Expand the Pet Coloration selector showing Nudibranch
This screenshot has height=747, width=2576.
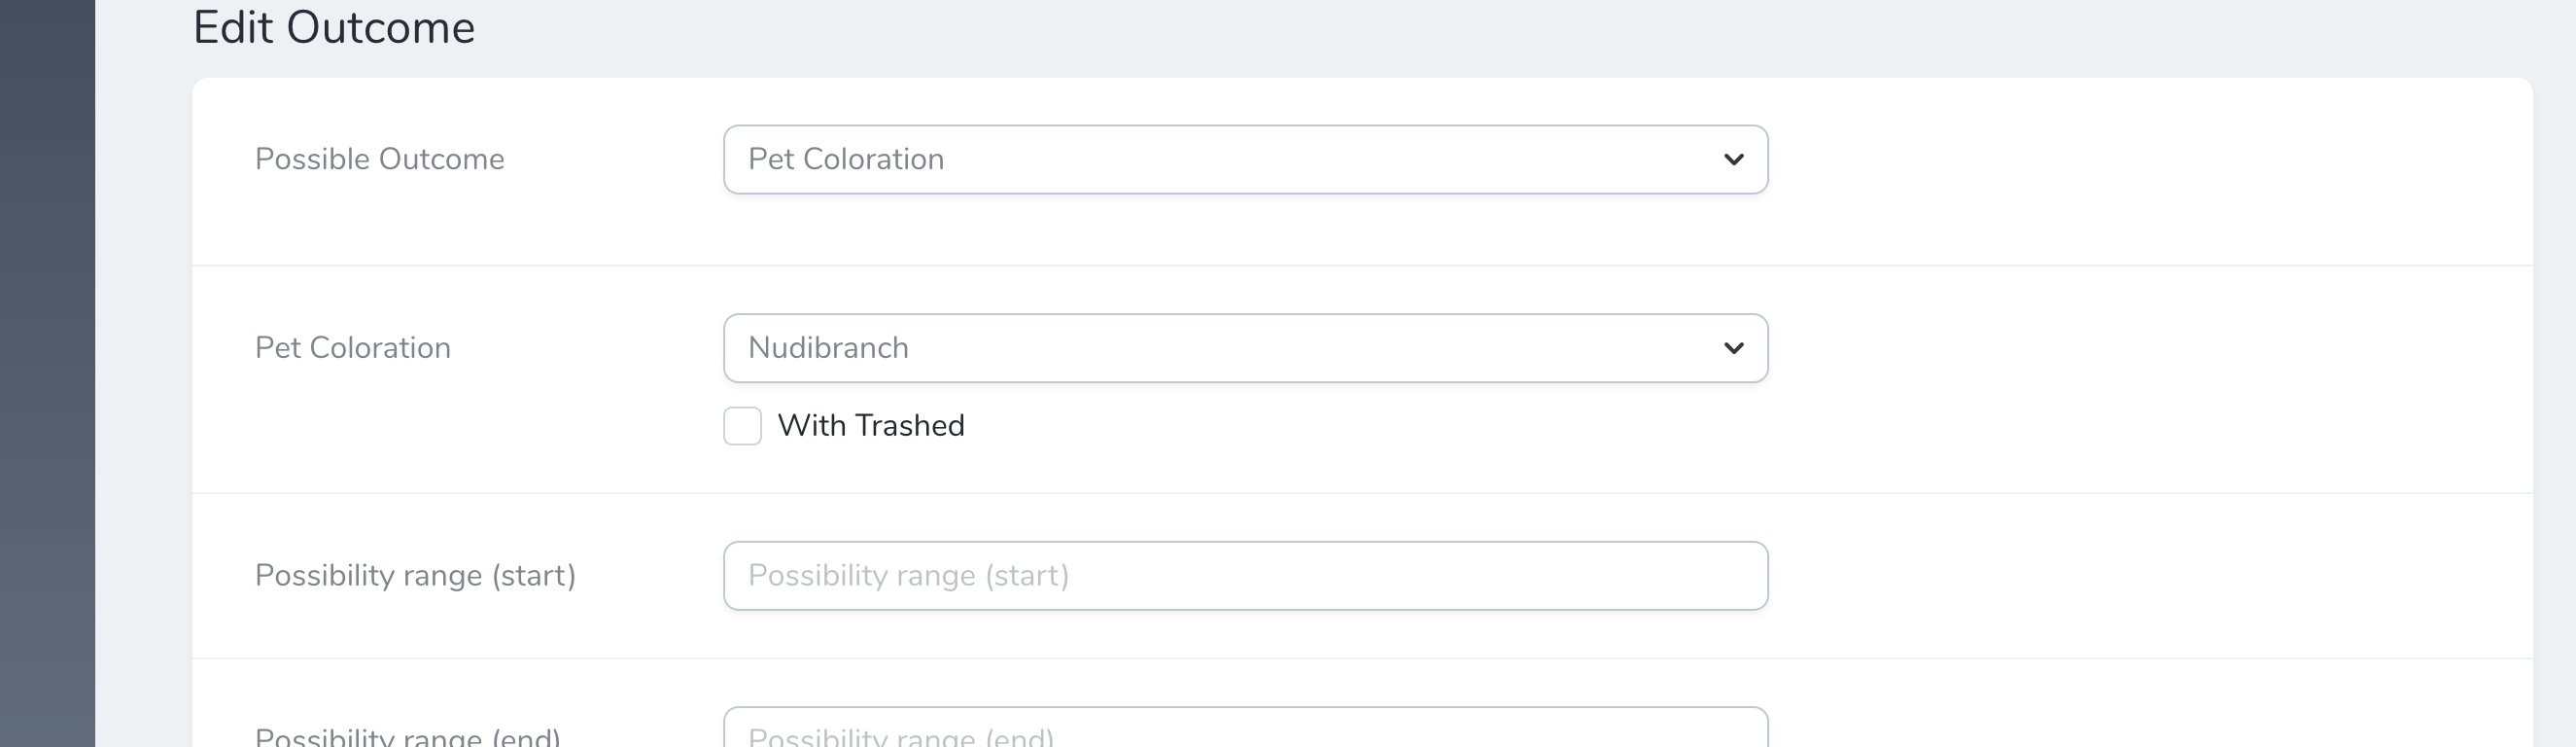click(x=1245, y=347)
